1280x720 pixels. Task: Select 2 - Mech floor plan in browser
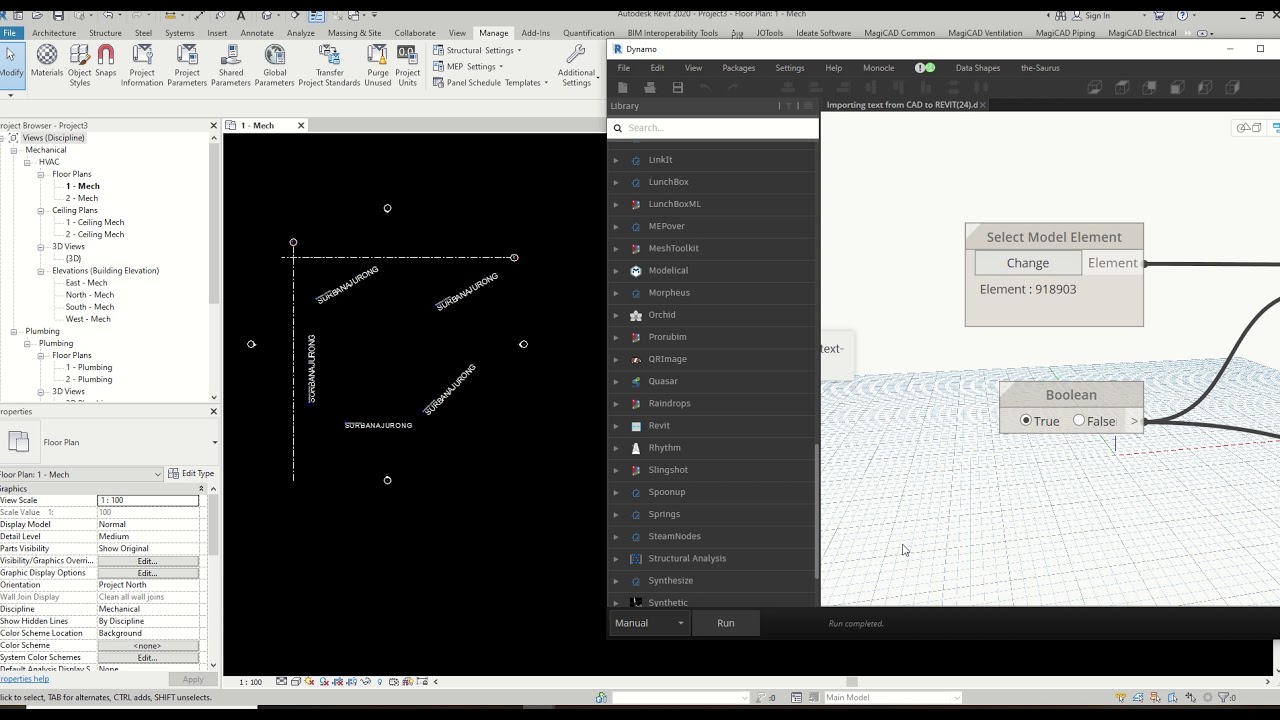pos(82,198)
